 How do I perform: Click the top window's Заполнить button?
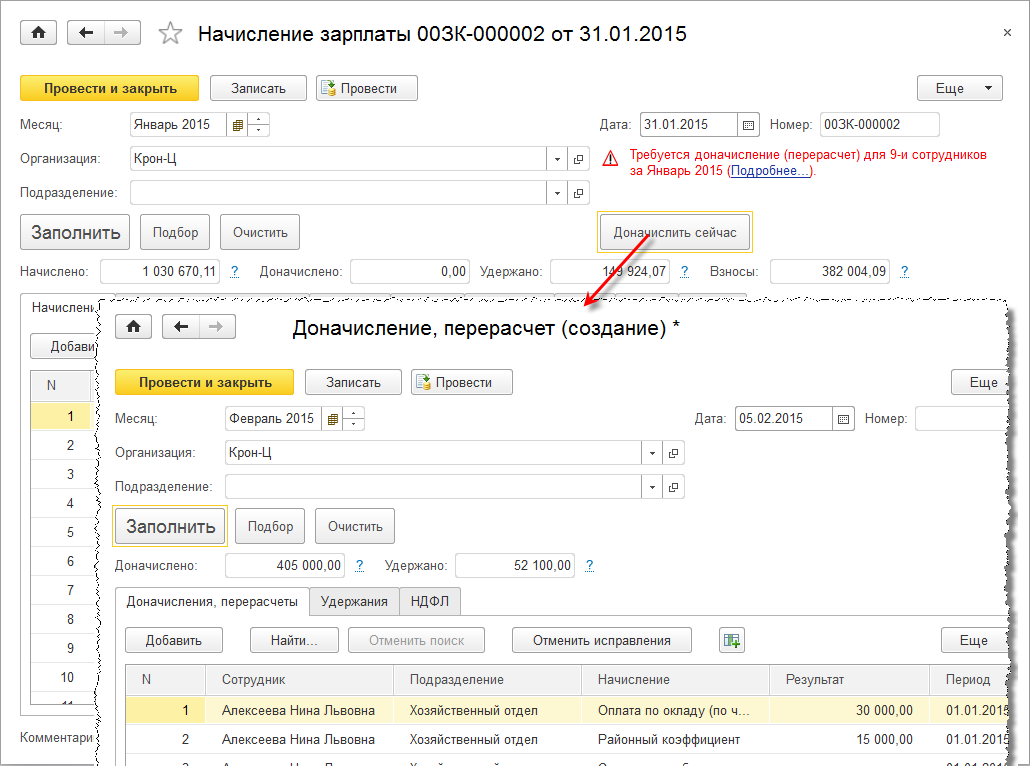(x=75, y=232)
